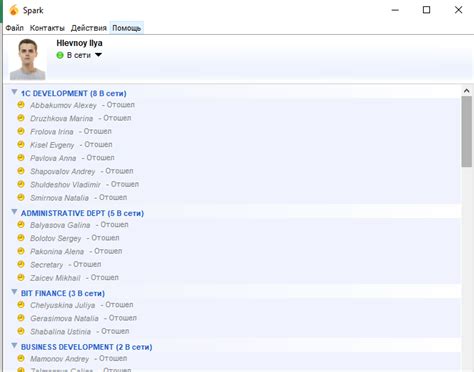Click the green online status indicator
The image size is (474, 372).
tap(60, 55)
